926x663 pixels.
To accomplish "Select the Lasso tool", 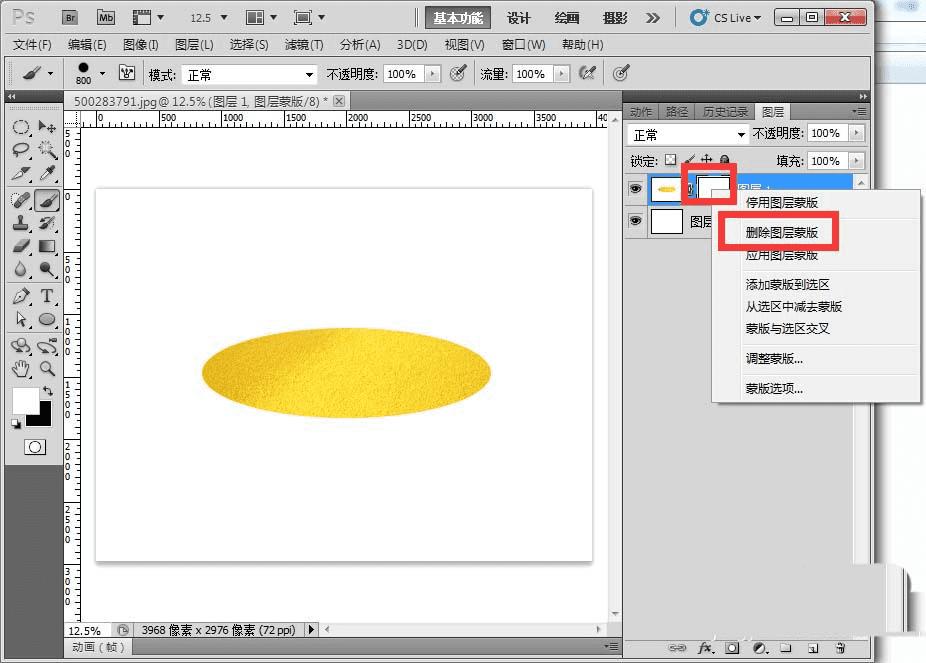I will (21, 150).
